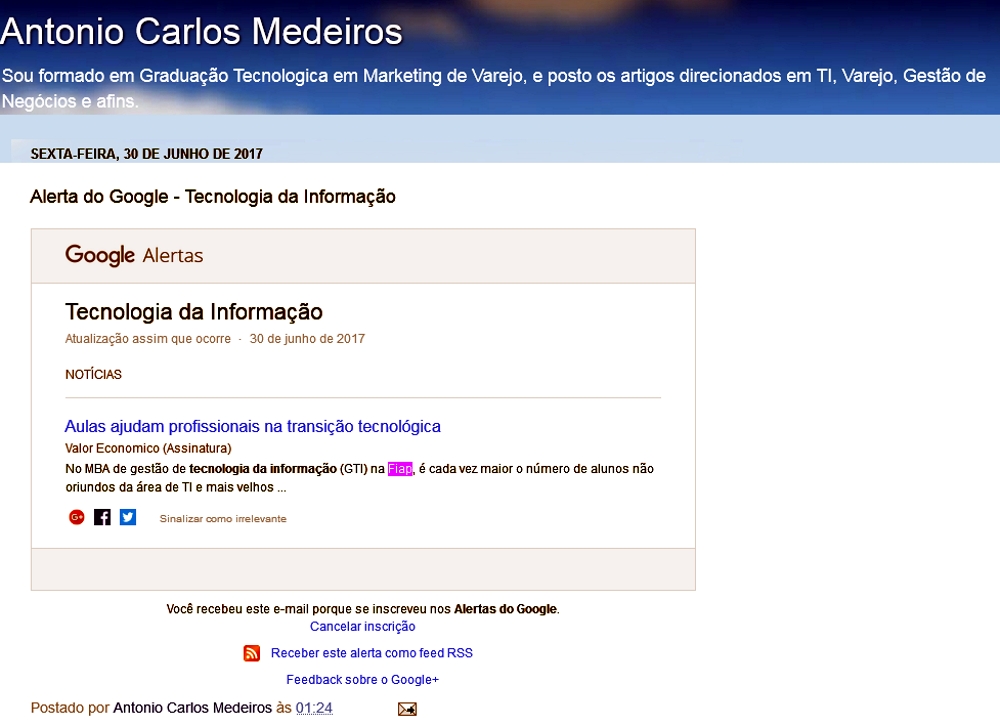Open 'Receber este alerta como feed RSS'

[x=372, y=653]
